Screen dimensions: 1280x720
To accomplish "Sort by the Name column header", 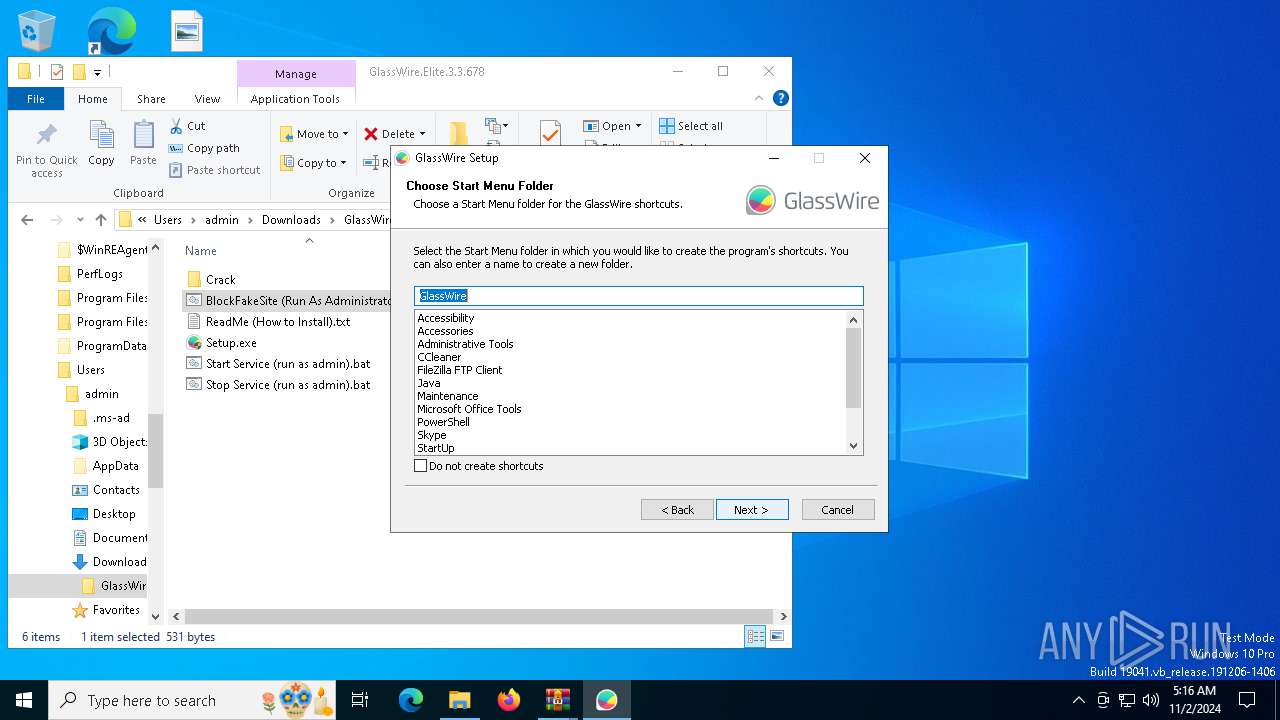I will [x=201, y=251].
